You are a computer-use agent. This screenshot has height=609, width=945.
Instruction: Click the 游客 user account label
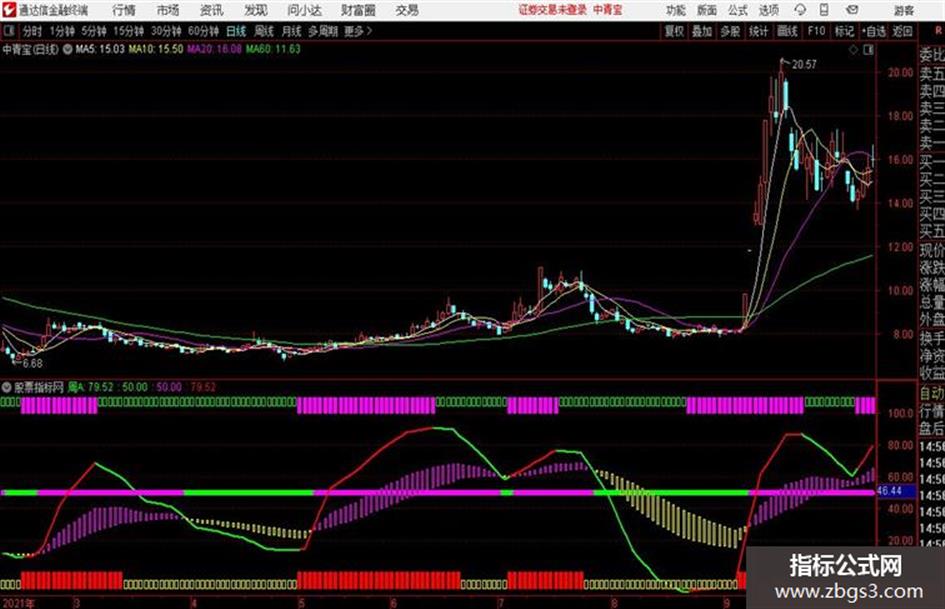click(903, 10)
